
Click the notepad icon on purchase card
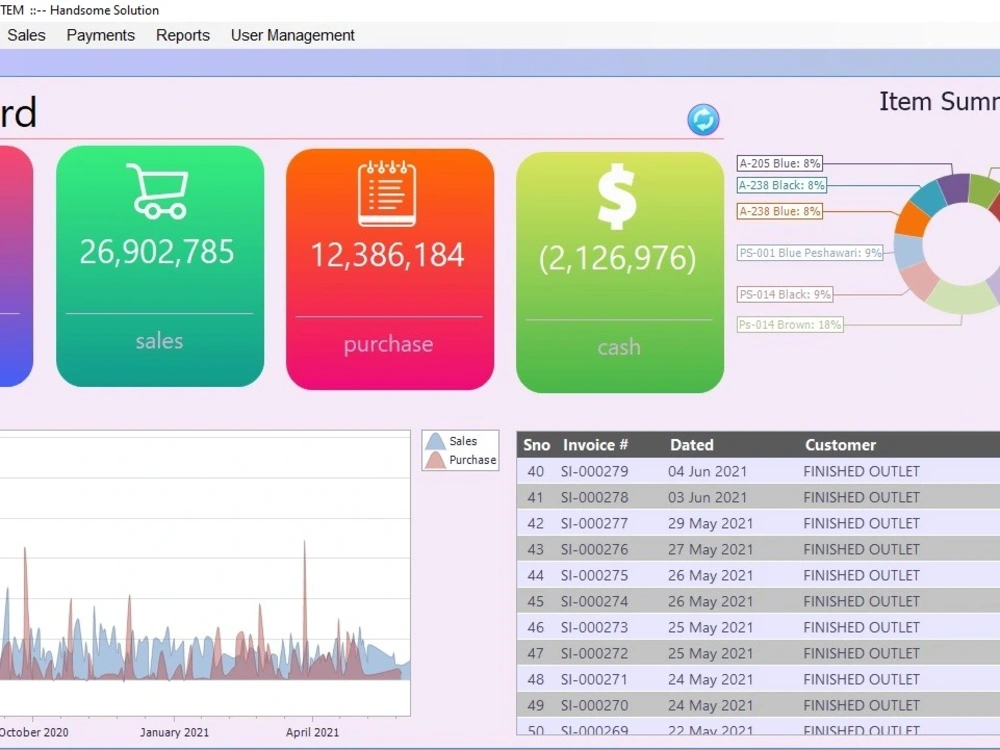(x=387, y=194)
